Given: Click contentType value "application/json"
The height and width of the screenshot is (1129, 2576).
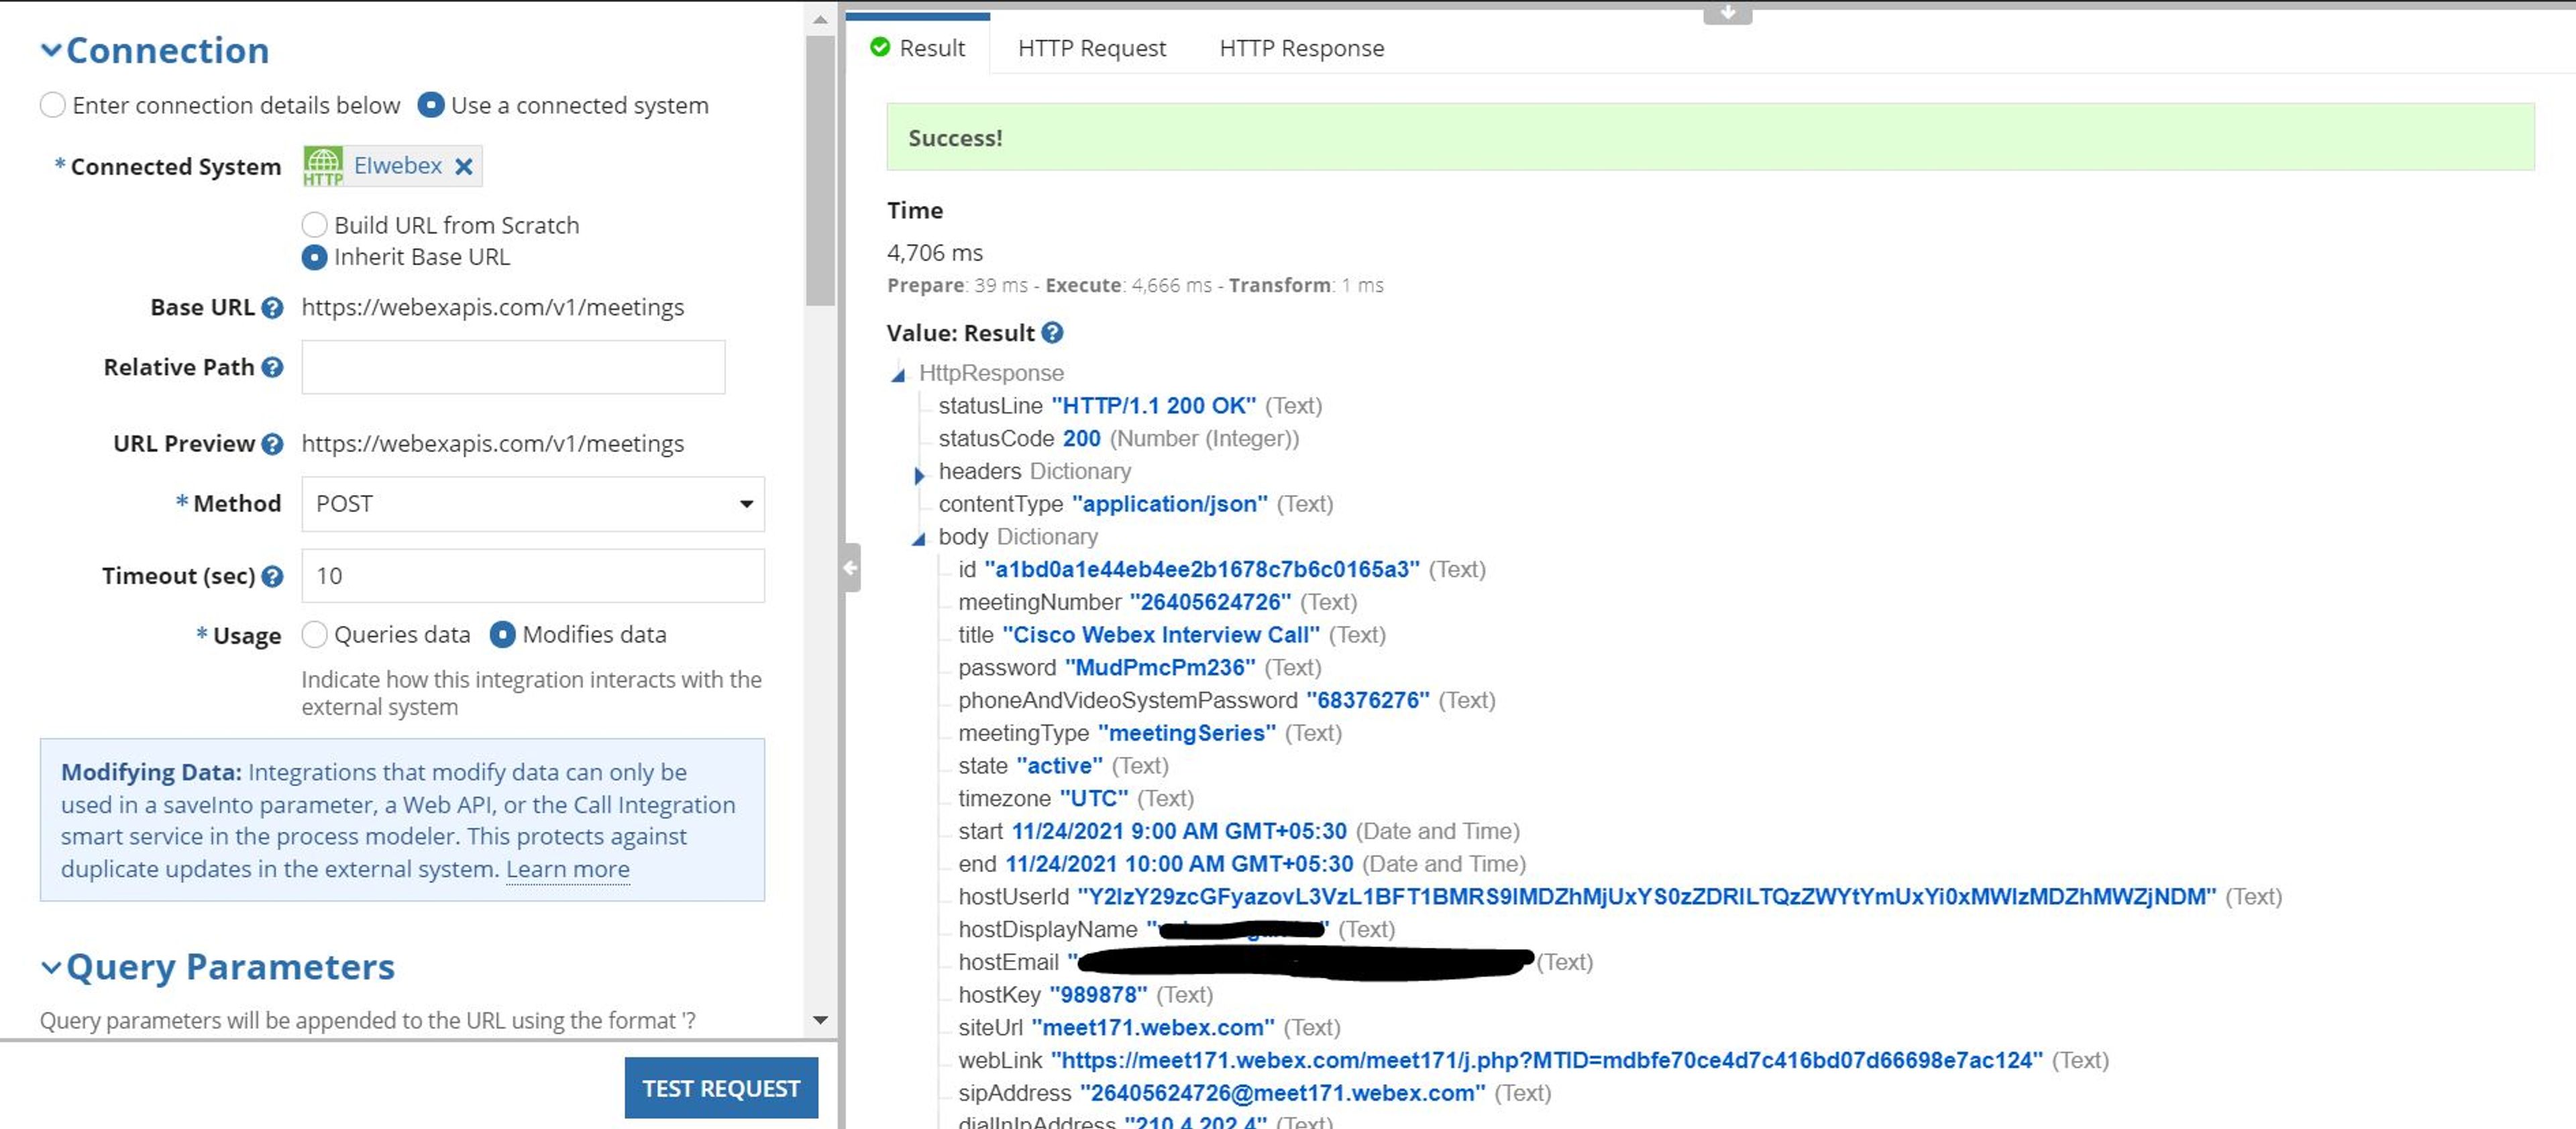Looking at the screenshot, I should coord(1169,504).
